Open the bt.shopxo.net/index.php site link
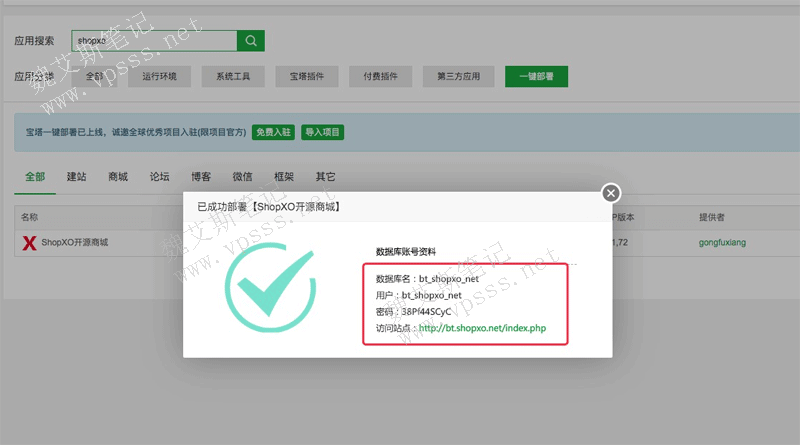 click(482, 328)
